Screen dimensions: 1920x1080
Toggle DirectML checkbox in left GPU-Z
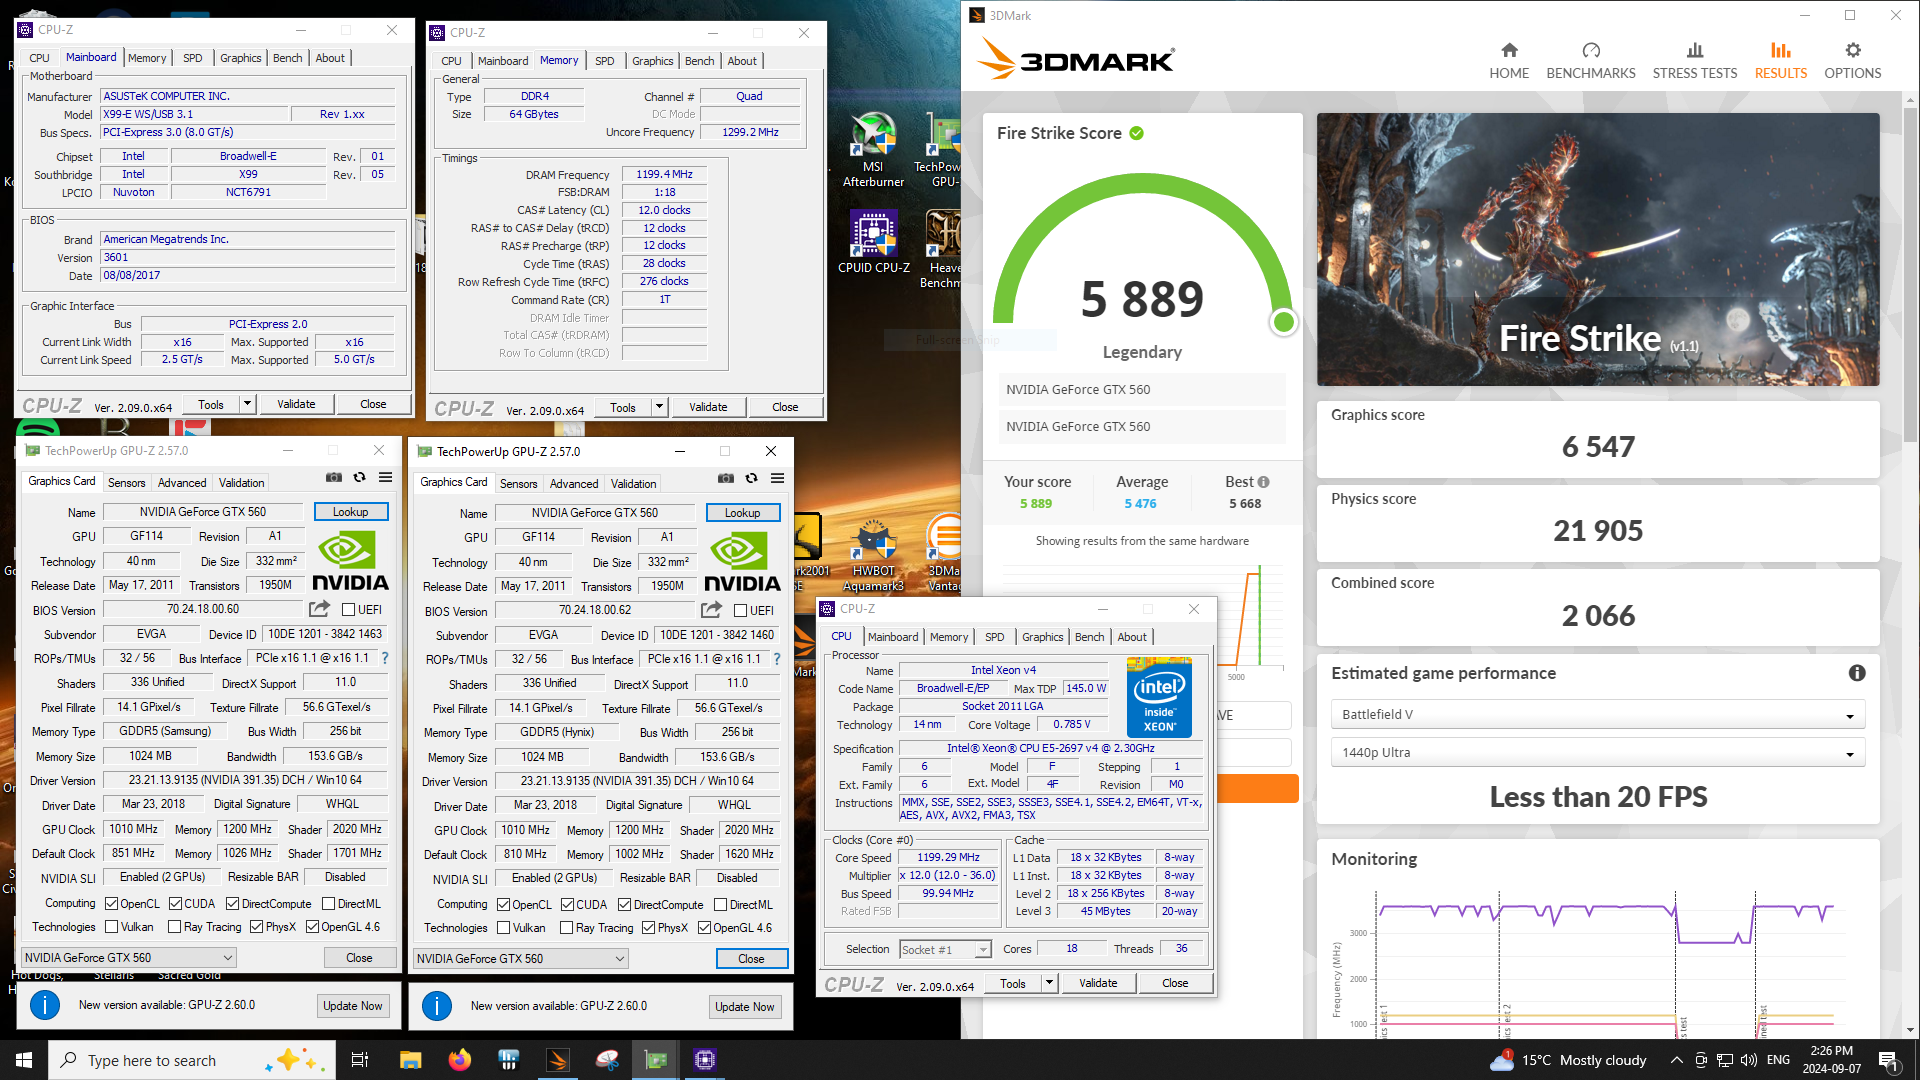click(x=328, y=903)
